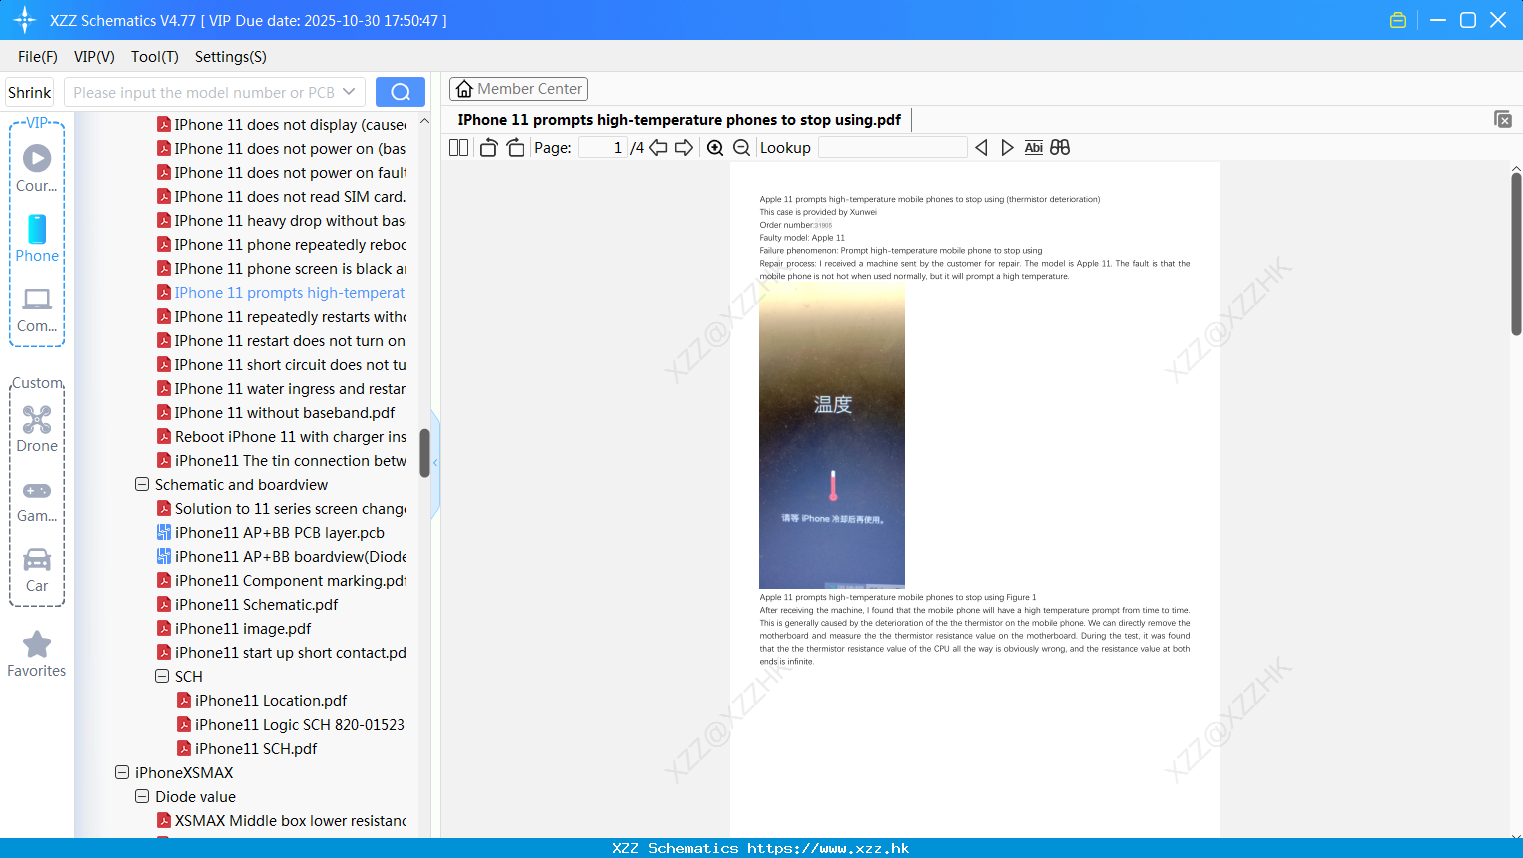Find the next lookup match
Viewport: 1523px width, 858px height.
click(x=1007, y=148)
